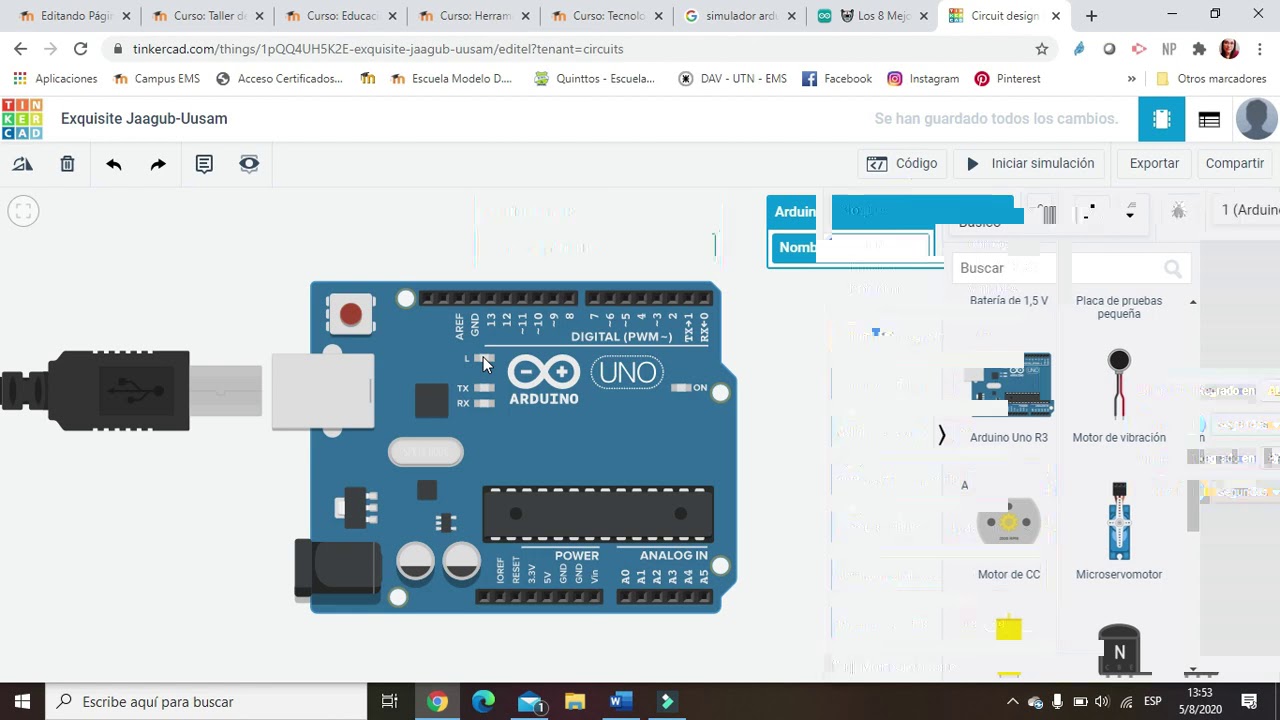This screenshot has width=1280, height=720.
Task: Switch to component list view
Action: point(1209,119)
